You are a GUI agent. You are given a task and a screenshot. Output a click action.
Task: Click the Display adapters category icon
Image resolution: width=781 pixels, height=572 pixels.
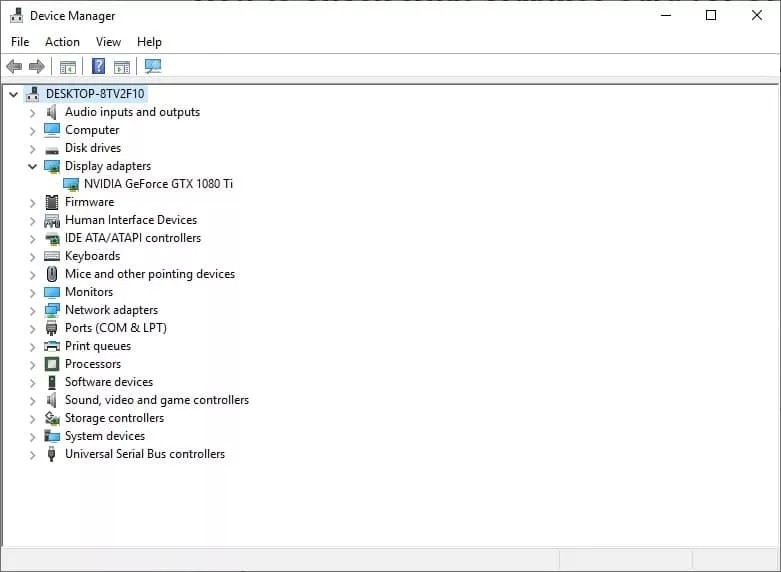tap(52, 166)
